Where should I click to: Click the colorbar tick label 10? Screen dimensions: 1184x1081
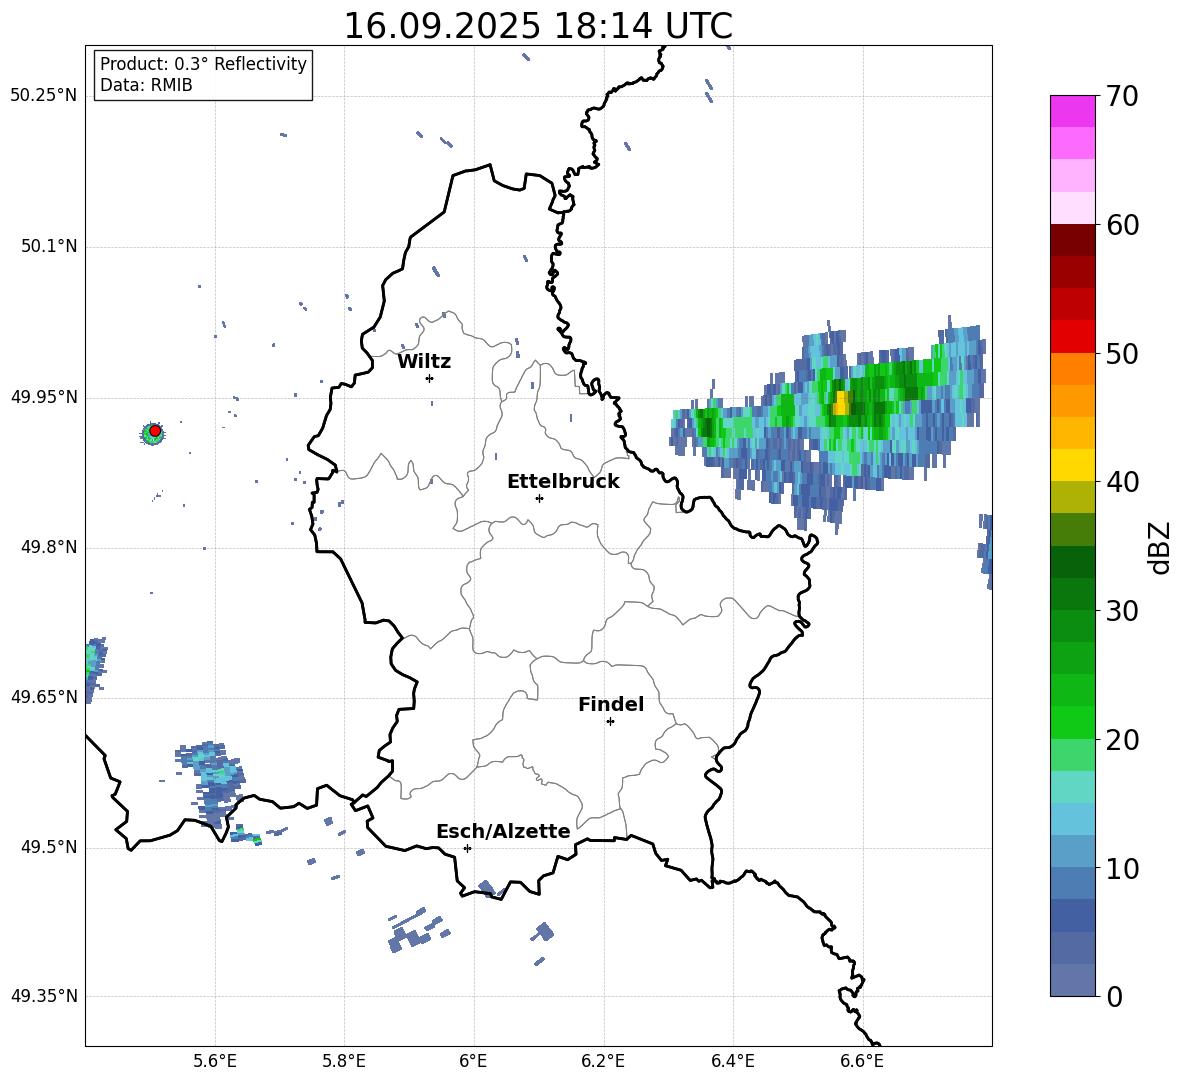click(x=1122, y=869)
